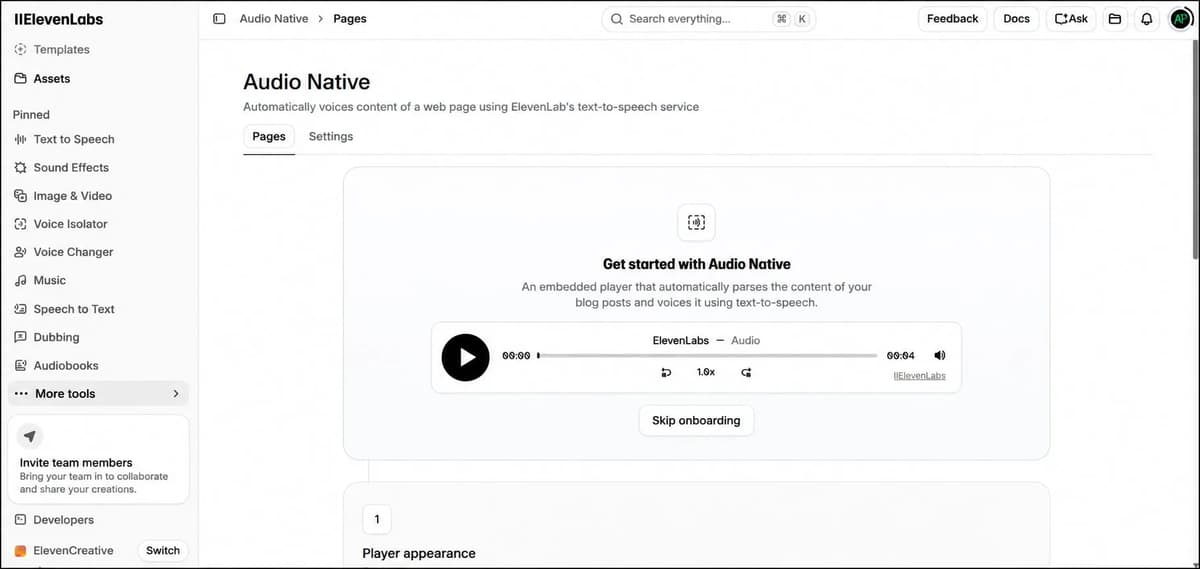Click the Text to Speech waveform icon
This screenshot has height=569, width=1200.
pos(21,139)
